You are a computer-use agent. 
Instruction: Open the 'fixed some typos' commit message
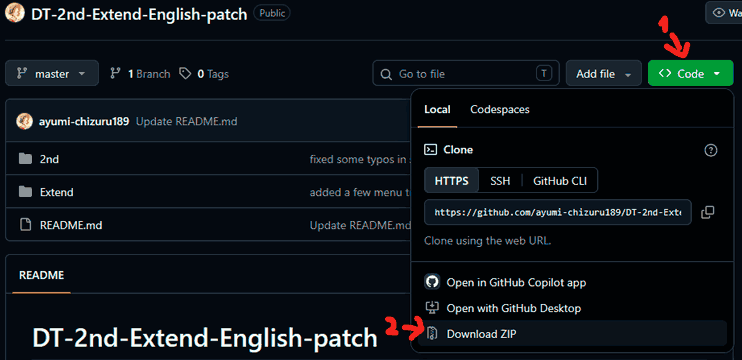(361, 159)
